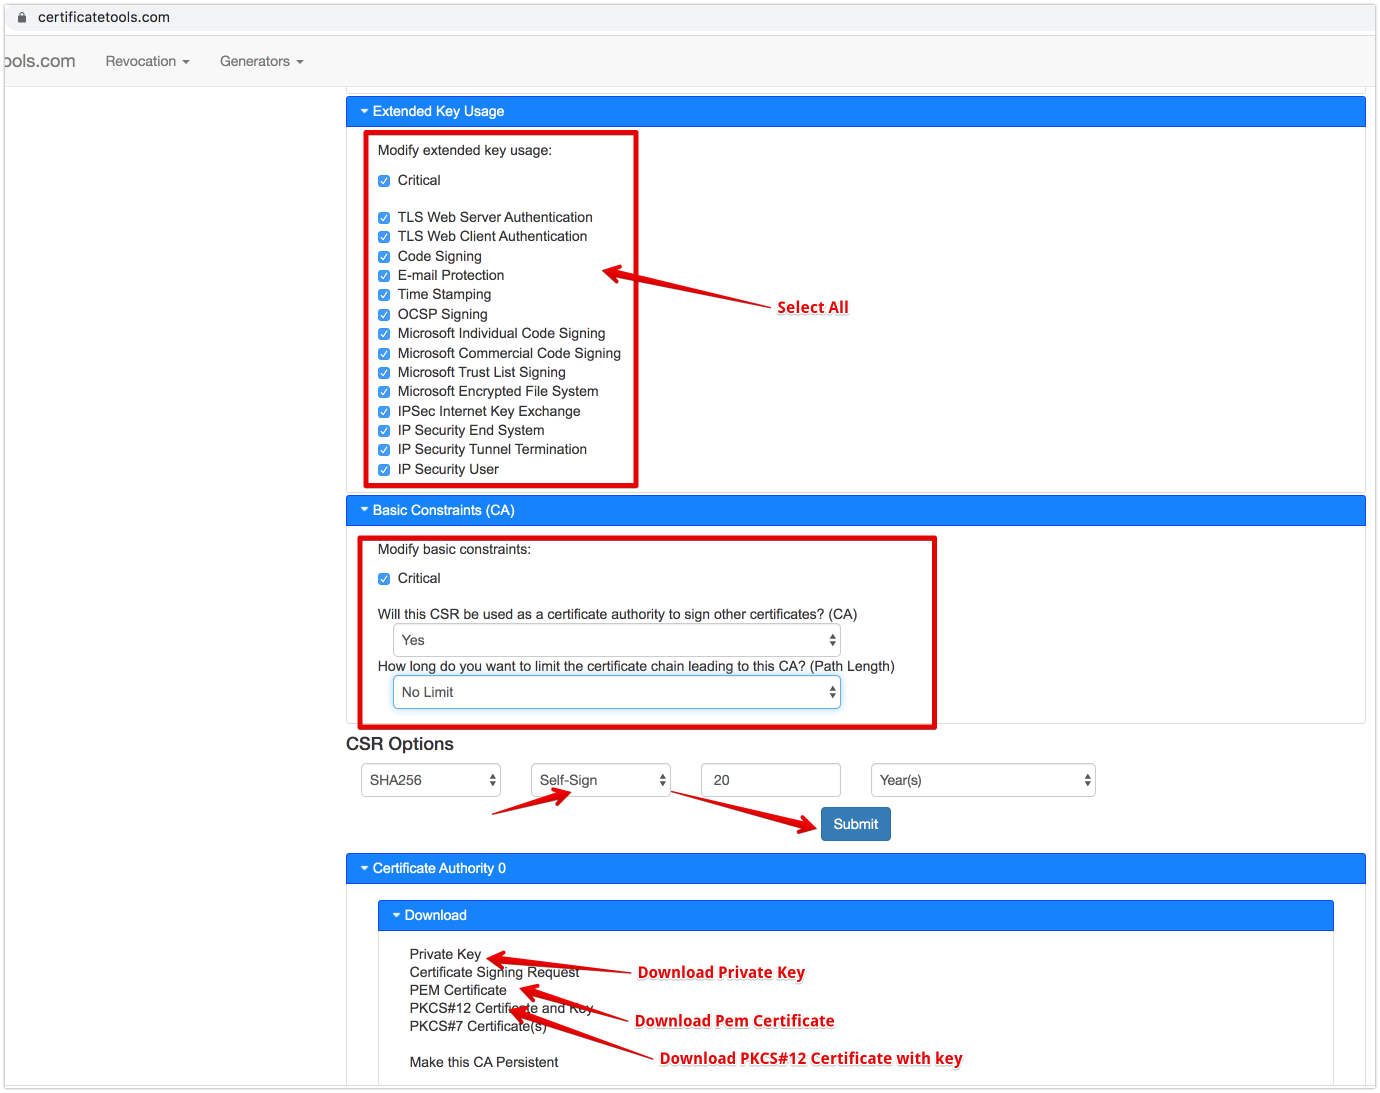
Task: Download the PEM Certificate
Action: 457,990
